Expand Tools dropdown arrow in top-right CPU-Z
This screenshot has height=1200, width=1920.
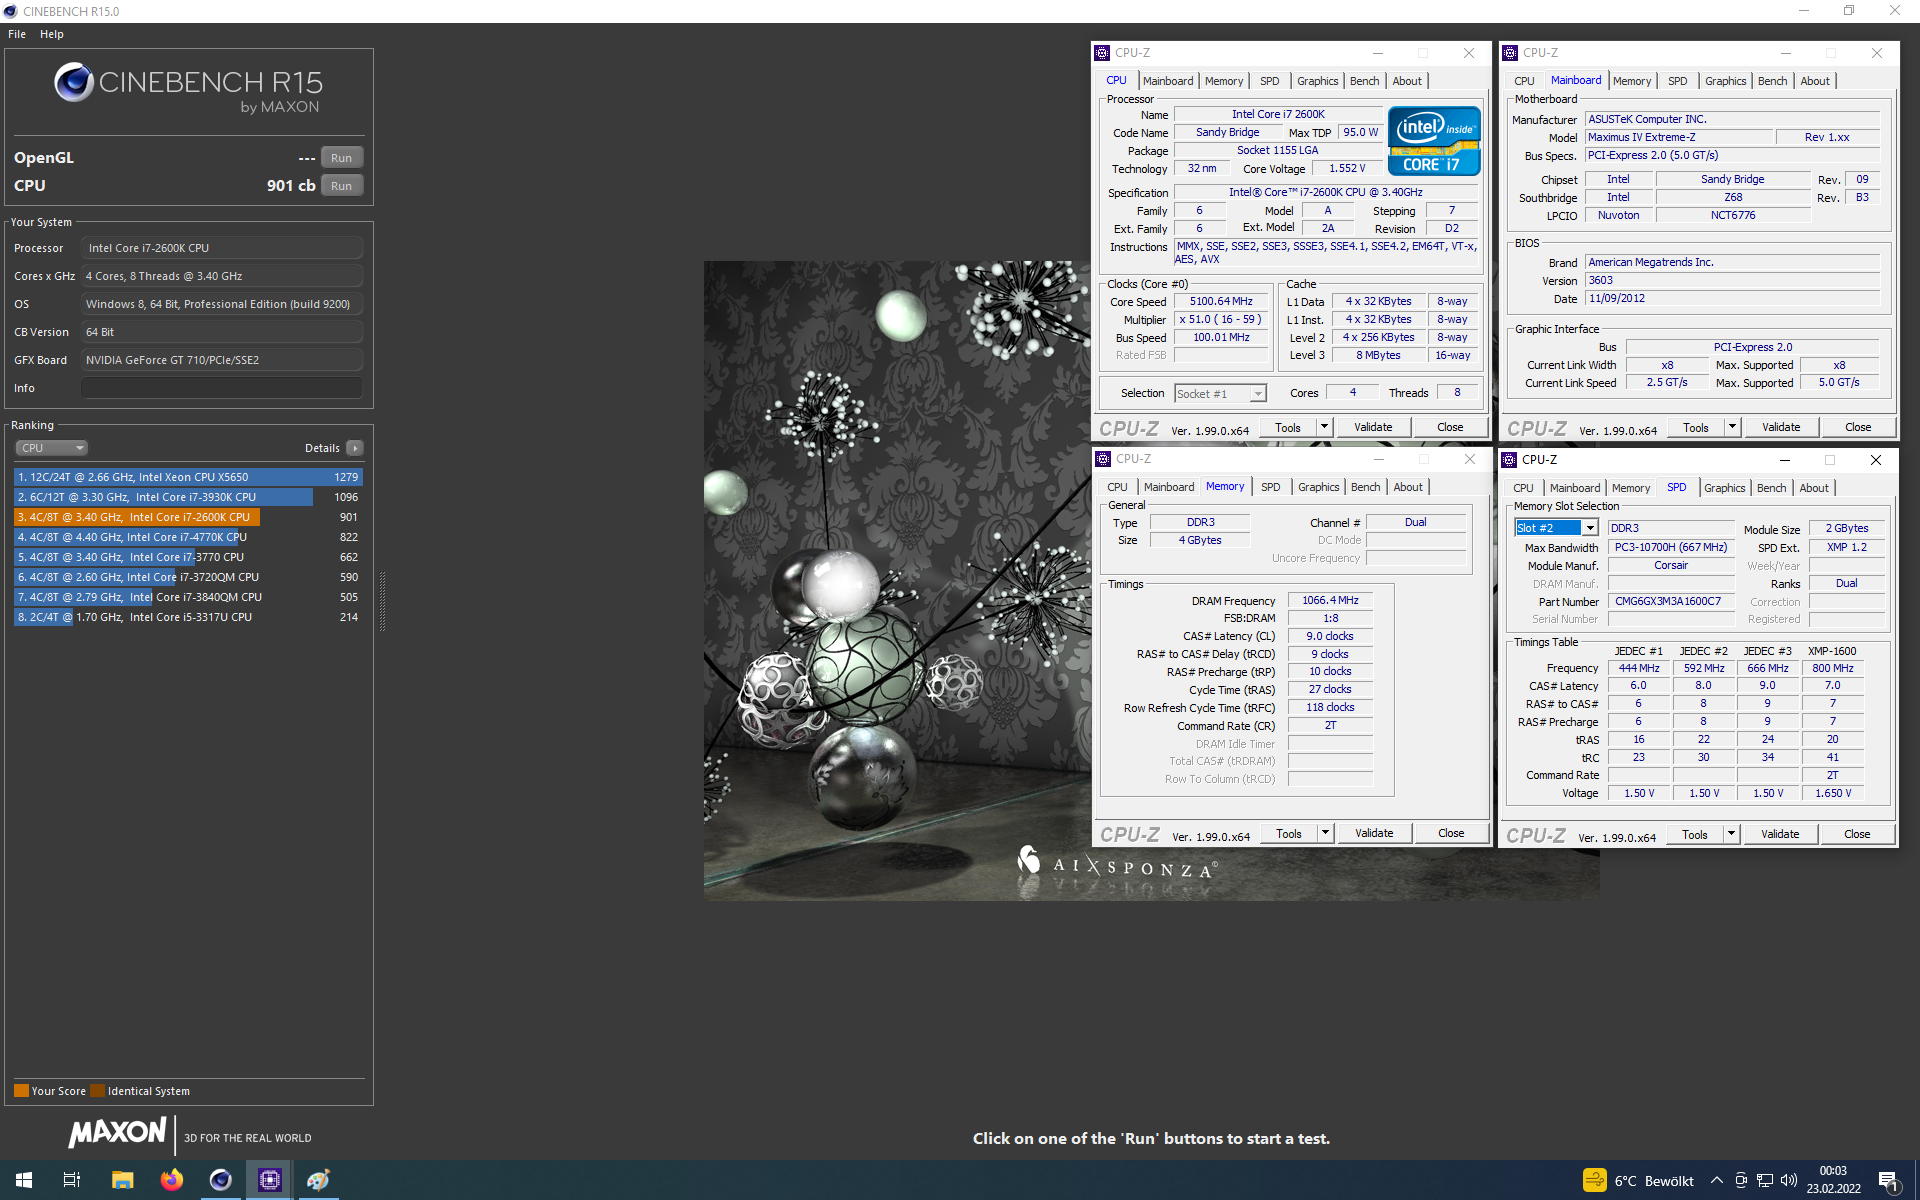1732,428
